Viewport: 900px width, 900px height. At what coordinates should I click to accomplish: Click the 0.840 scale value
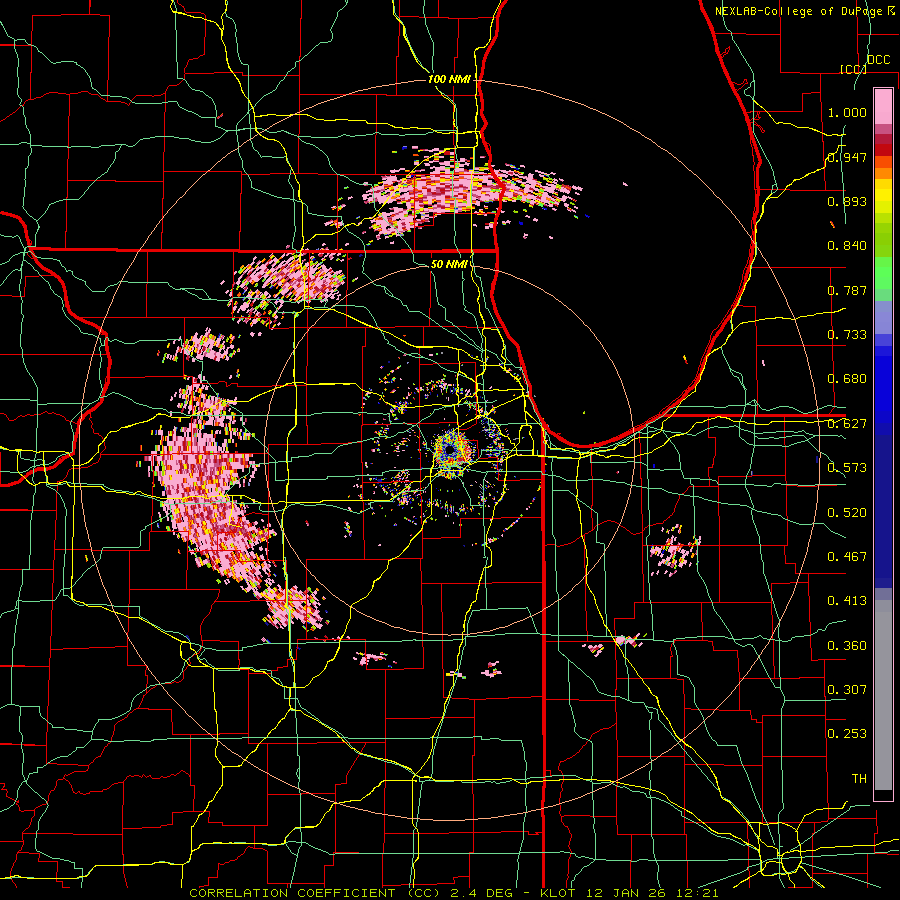847,246
